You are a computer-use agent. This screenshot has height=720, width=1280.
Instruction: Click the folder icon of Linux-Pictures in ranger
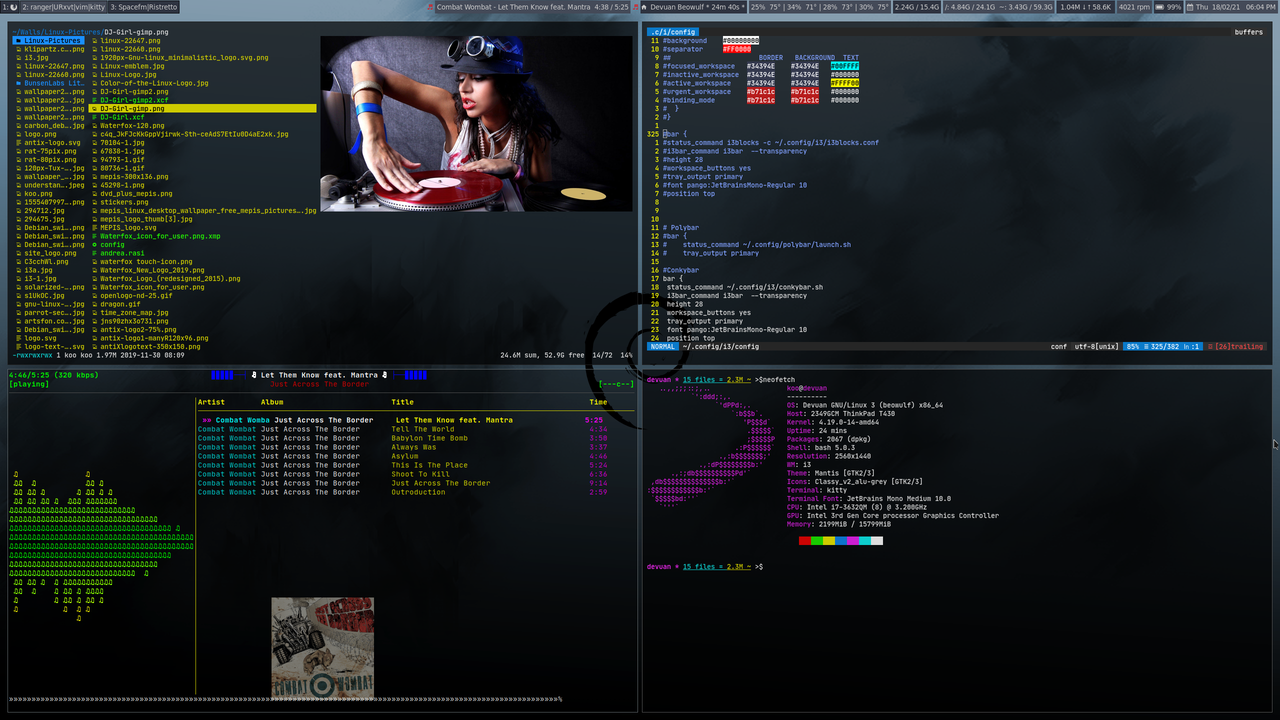[18, 40]
